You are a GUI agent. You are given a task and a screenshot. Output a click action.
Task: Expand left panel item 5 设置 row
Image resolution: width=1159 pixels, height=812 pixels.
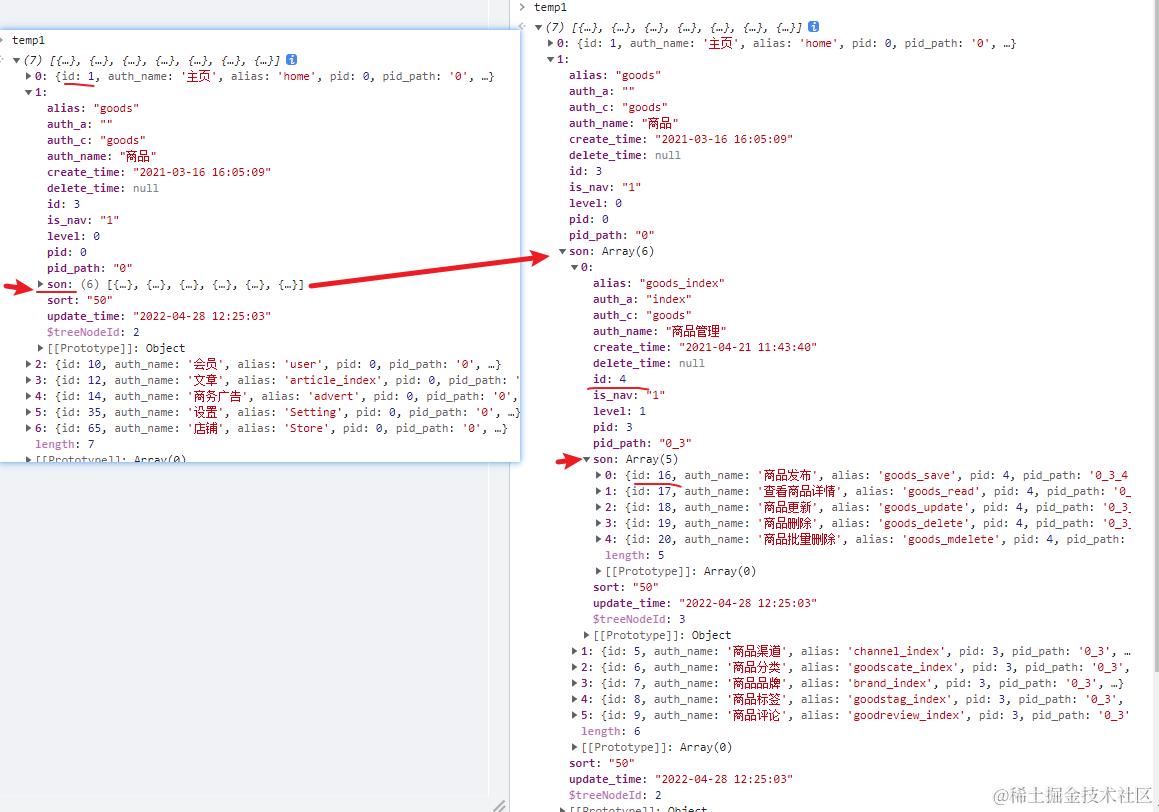29,412
